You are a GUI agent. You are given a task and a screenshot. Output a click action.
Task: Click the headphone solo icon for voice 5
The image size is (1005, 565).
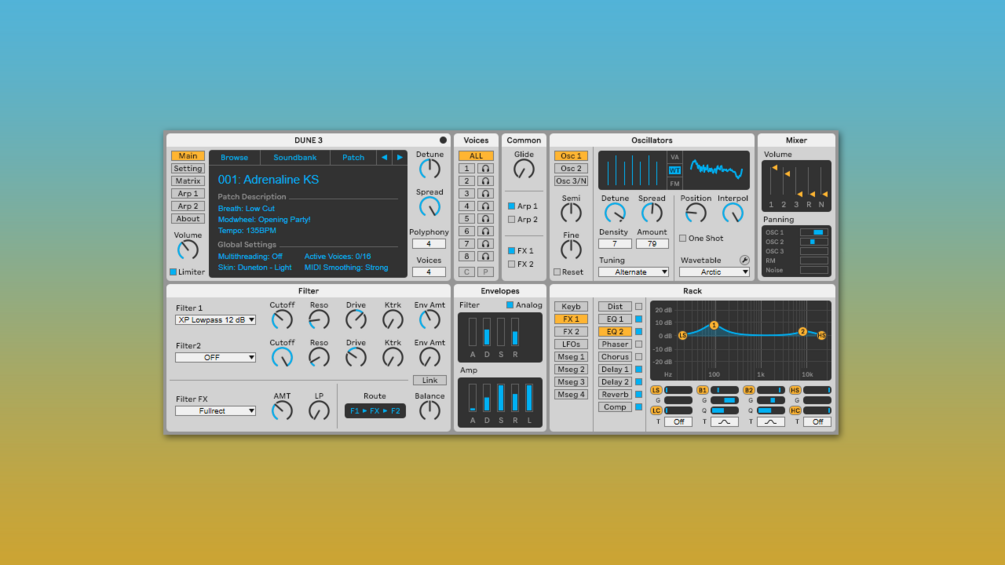click(485, 218)
